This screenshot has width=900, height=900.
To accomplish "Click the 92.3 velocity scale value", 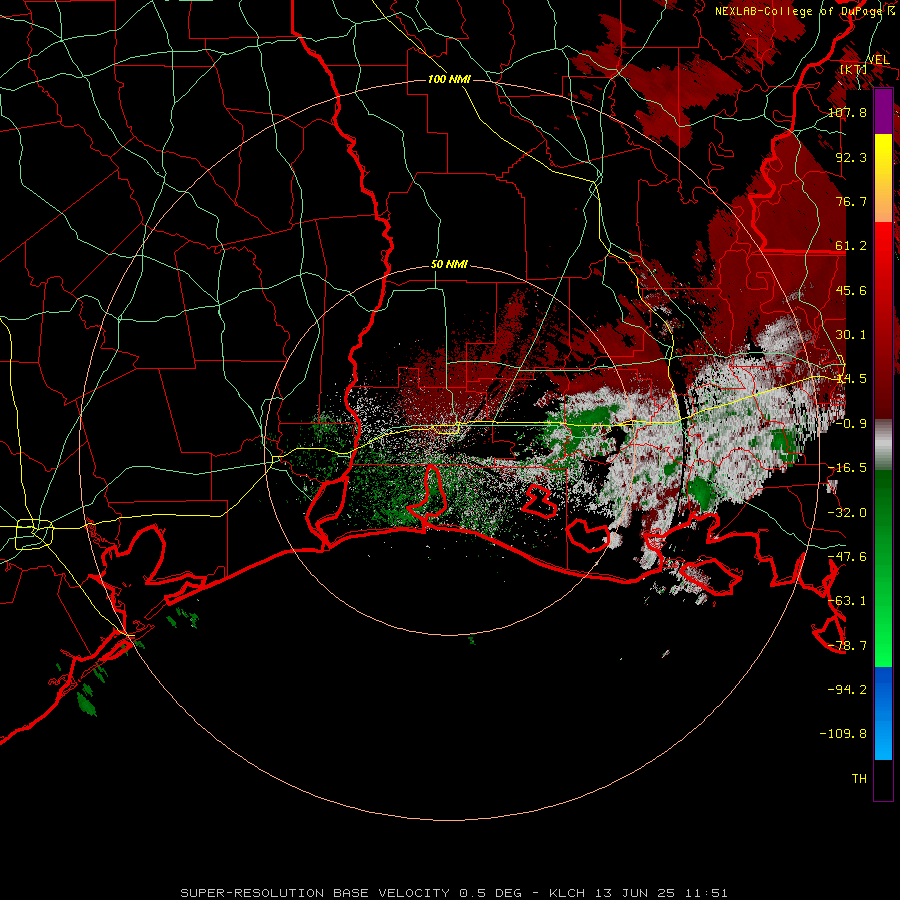I will point(851,157).
